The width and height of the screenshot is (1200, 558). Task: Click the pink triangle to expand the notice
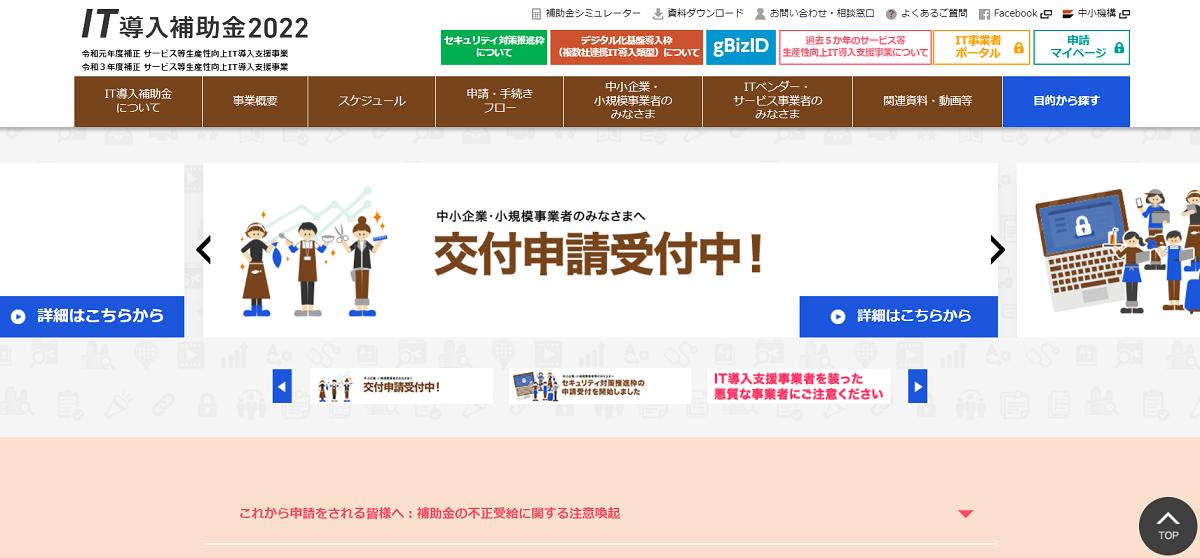pyautogui.click(x=965, y=514)
